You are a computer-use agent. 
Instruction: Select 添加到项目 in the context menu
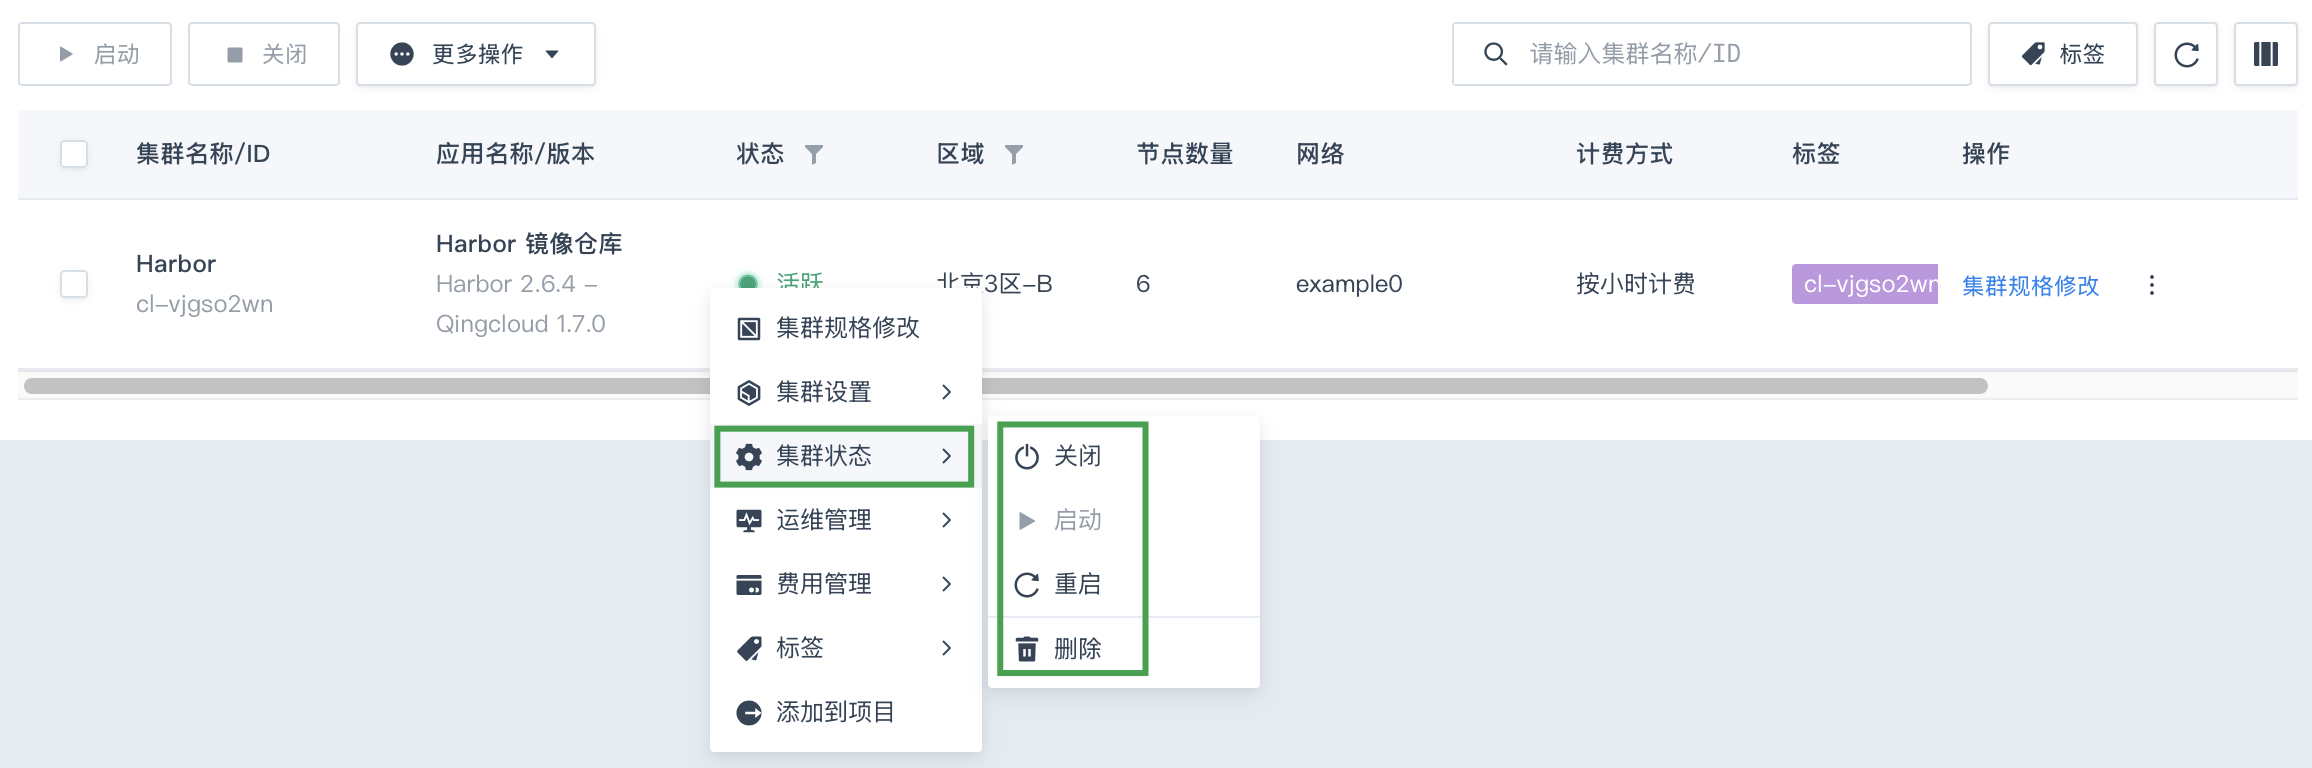pos(846,712)
